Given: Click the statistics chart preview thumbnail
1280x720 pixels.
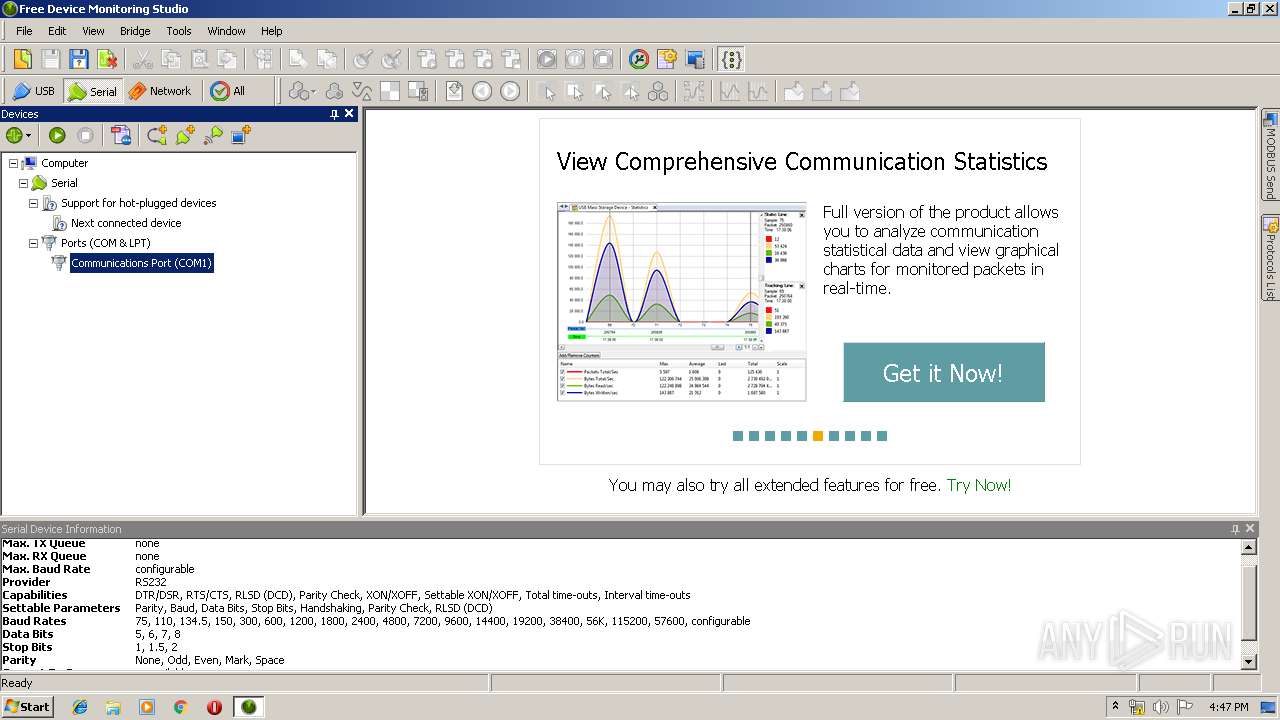Looking at the screenshot, I should (x=682, y=302).
